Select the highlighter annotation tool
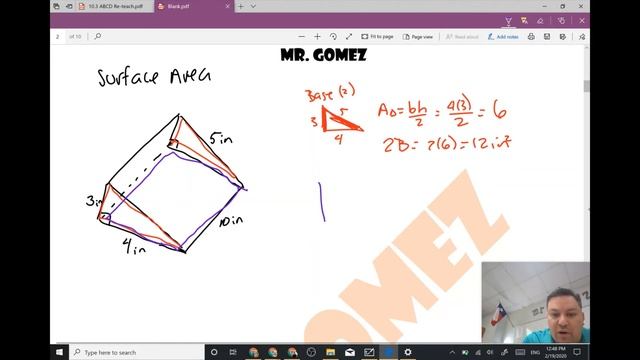Image resolution: width=640 pixels, height=360 pixels. pyautogui.click(x=524, y=21)
